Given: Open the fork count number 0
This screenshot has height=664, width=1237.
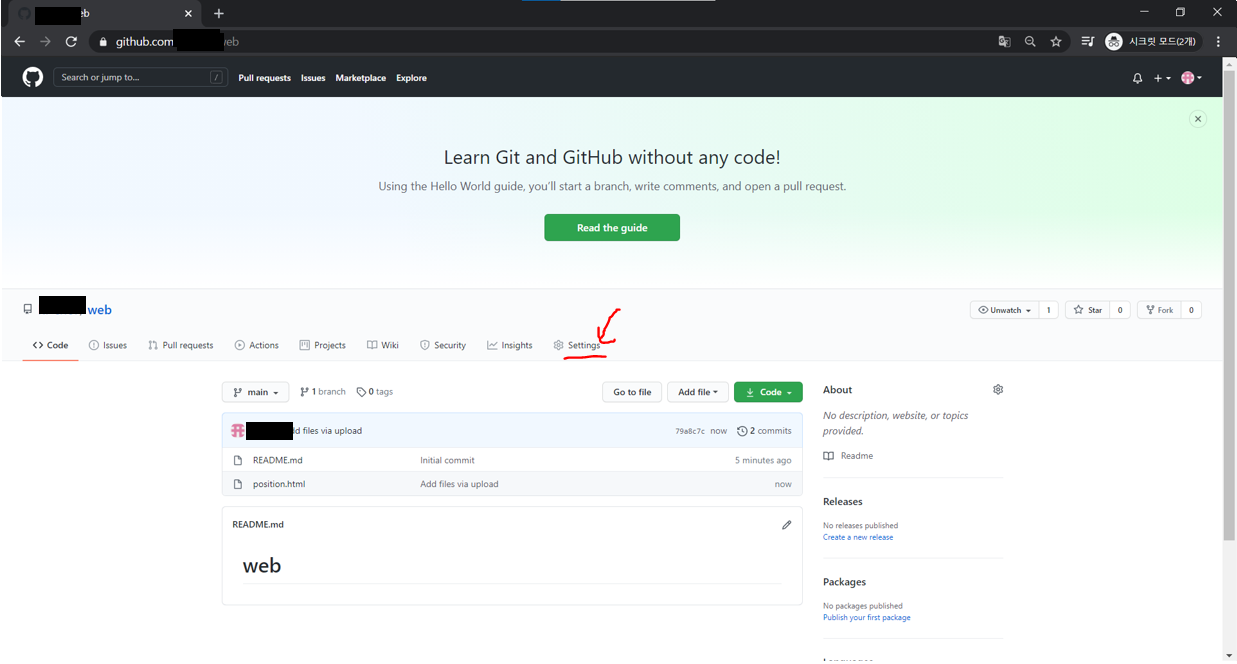Looking at the screenshot, I should pos(1191,310).
